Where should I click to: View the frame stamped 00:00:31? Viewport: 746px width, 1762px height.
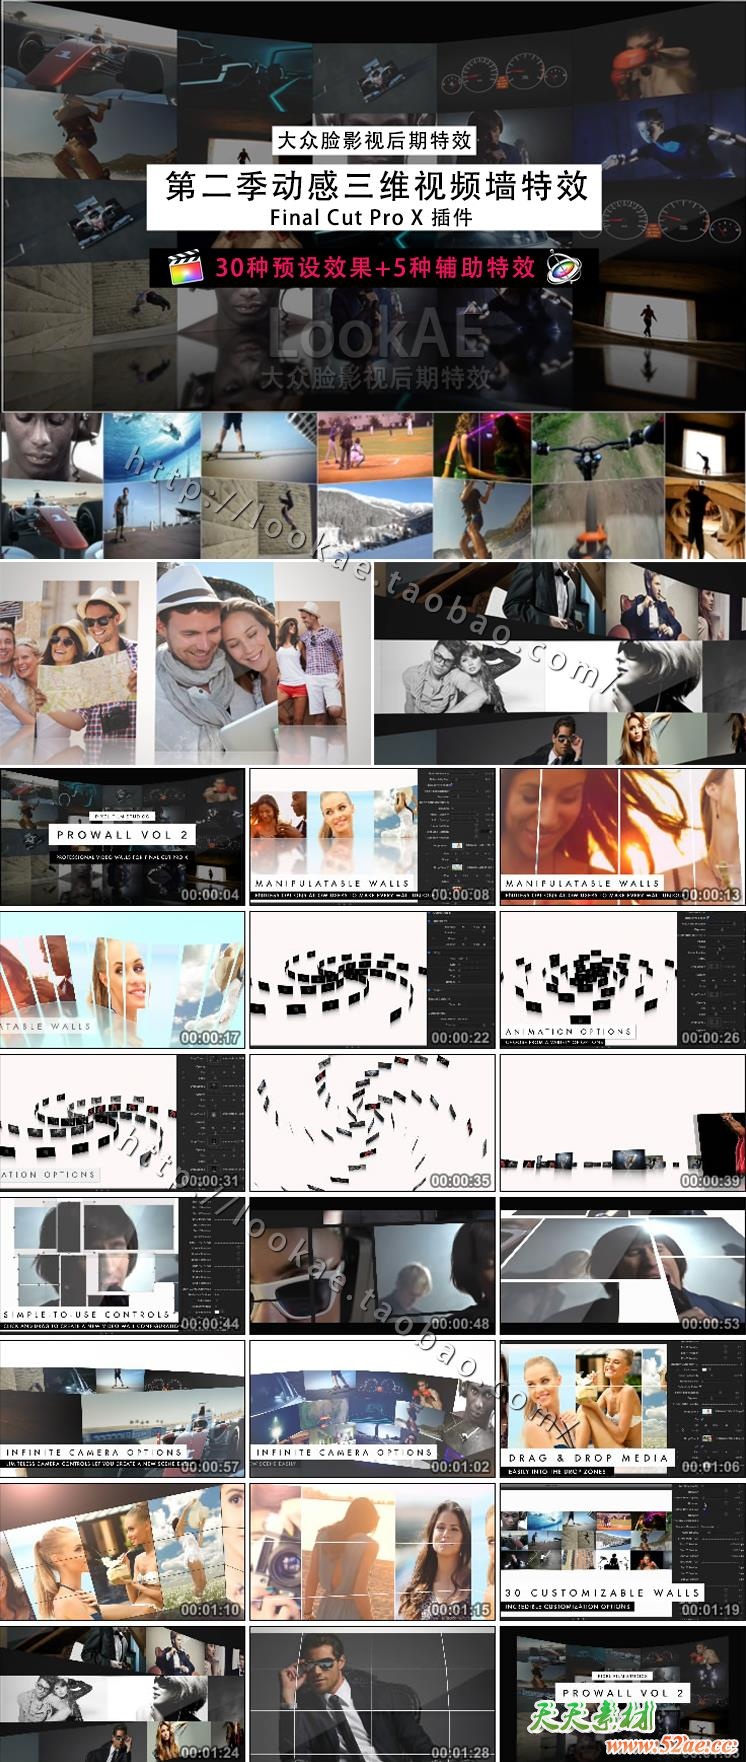pos(122,1122)
